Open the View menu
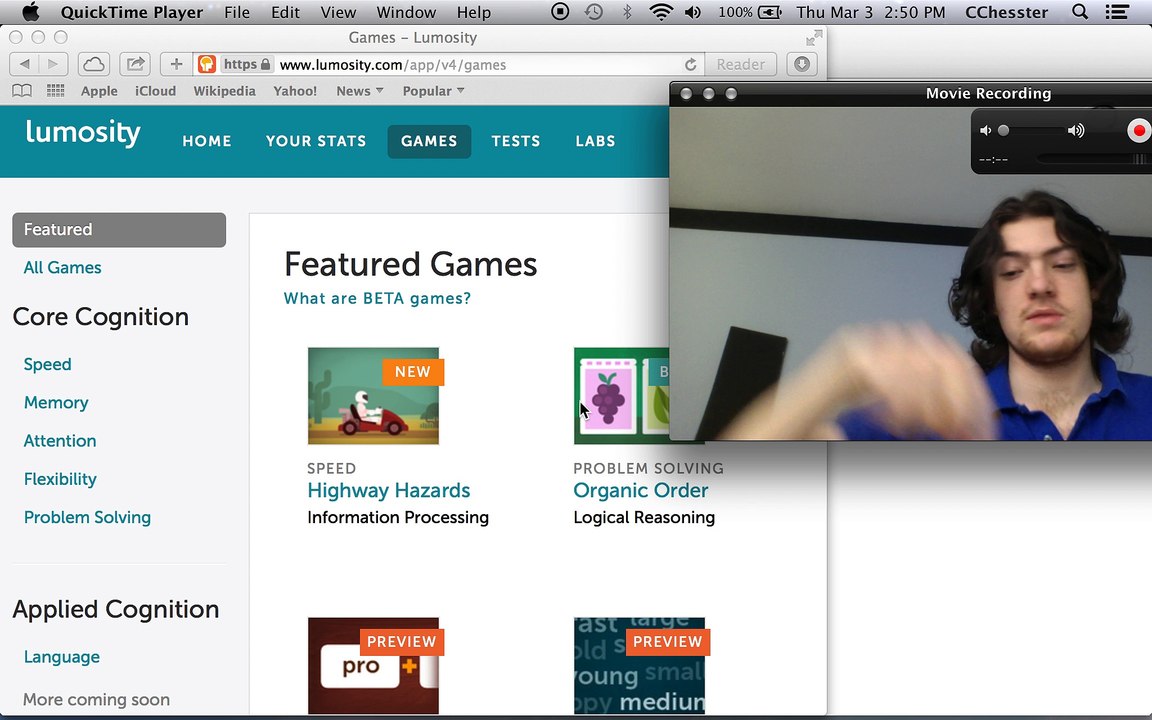Viewport: 1152px width, 720px height. coord(338,12)
